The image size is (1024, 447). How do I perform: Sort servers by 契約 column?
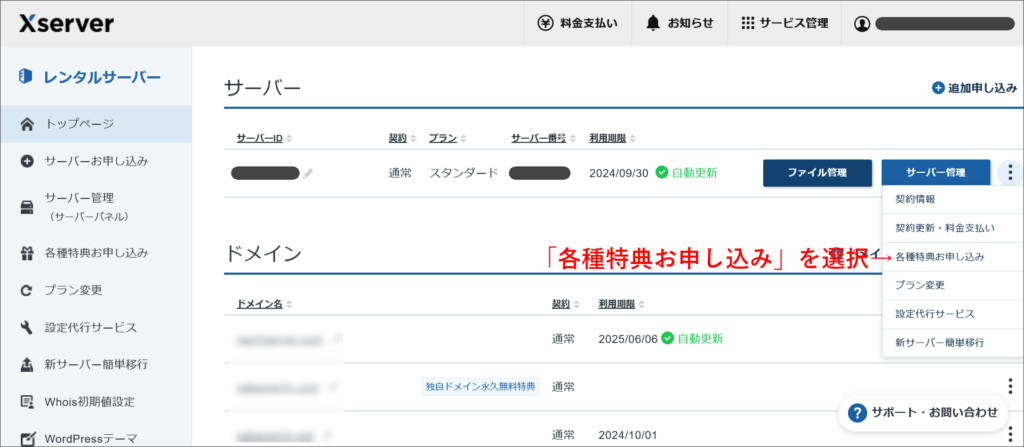pyautogui.click(x=401, y=139)
